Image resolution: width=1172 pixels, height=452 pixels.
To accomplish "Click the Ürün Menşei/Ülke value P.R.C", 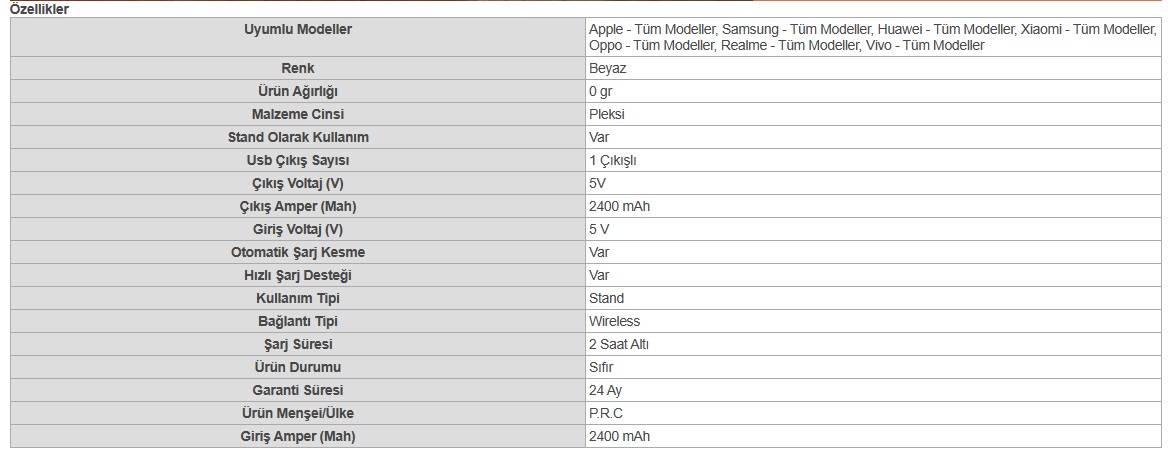I will point(606,413).
